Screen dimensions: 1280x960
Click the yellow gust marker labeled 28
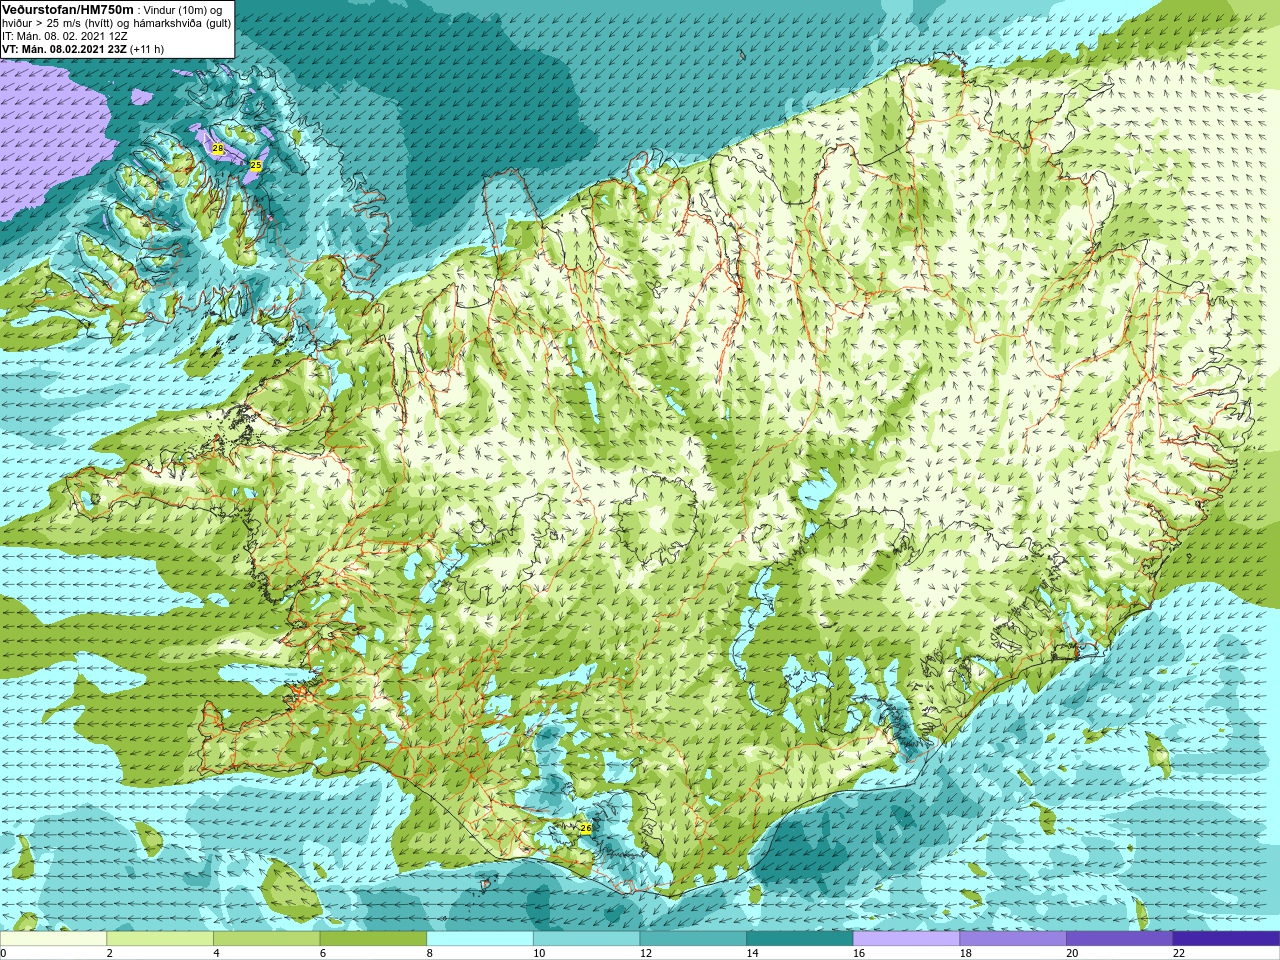coord(218,148)
